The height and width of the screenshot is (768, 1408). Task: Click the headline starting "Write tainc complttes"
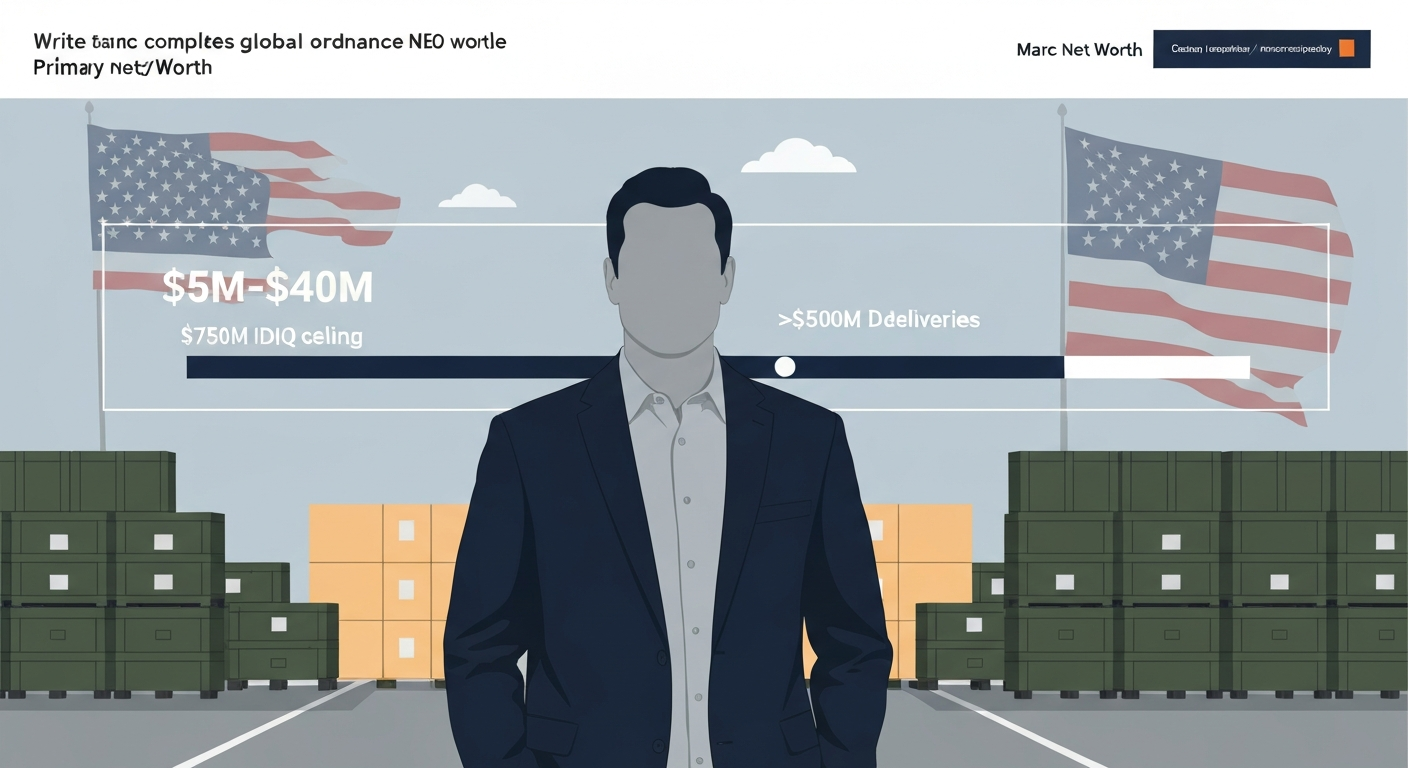[x=270, y=42]
